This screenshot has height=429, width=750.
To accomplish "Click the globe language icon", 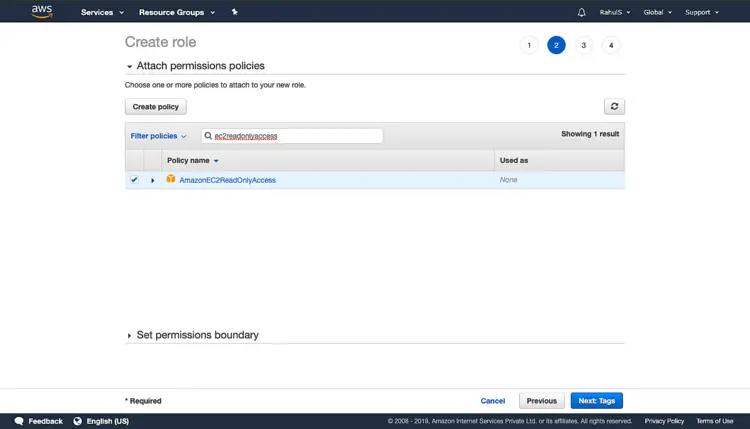I will click(x=77, y=421).
